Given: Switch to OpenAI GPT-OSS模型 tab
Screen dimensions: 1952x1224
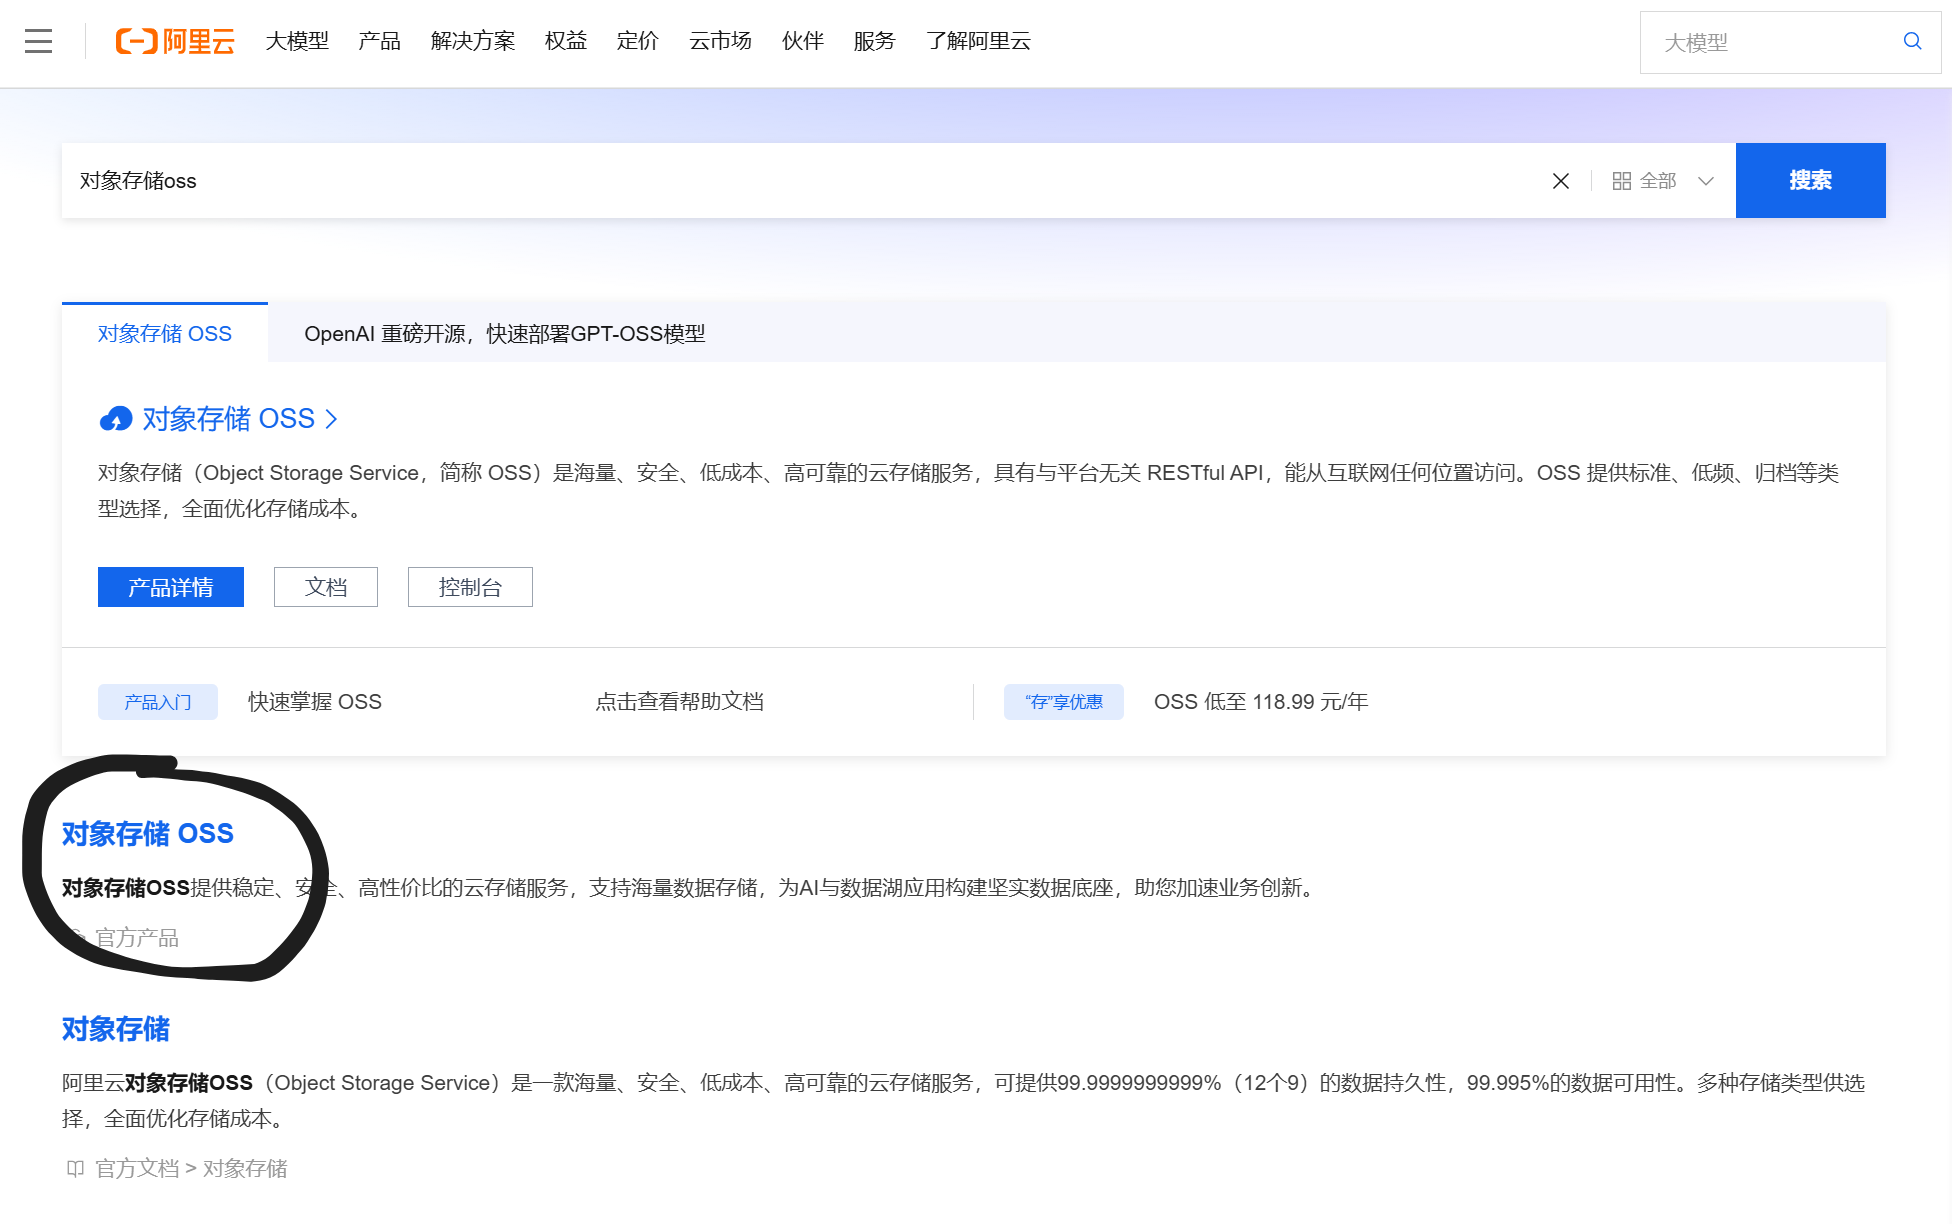Looking at the screenshot, I should 504,334.
